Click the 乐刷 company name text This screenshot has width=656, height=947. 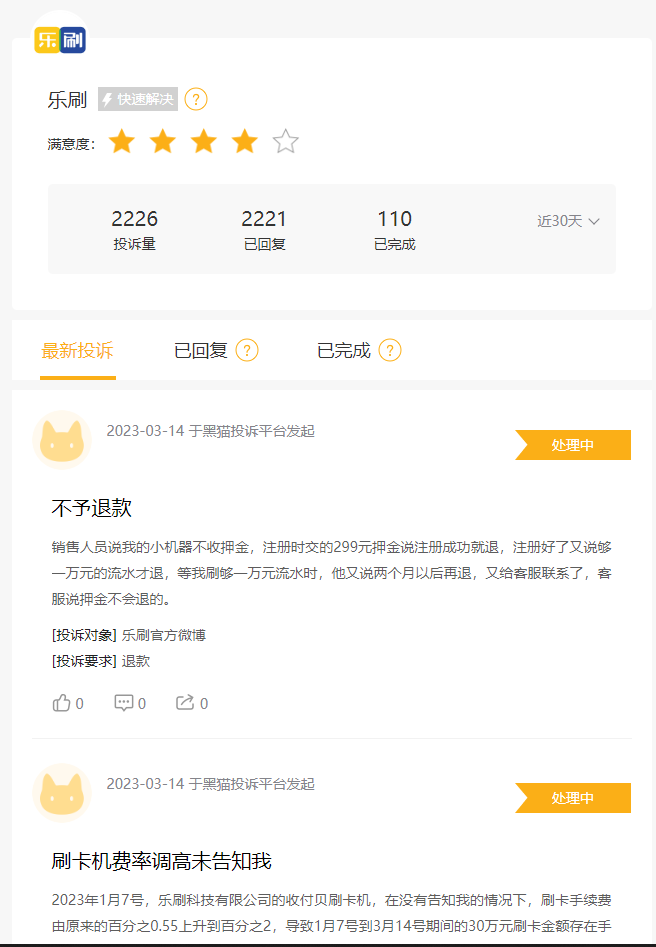click(68, 99)
